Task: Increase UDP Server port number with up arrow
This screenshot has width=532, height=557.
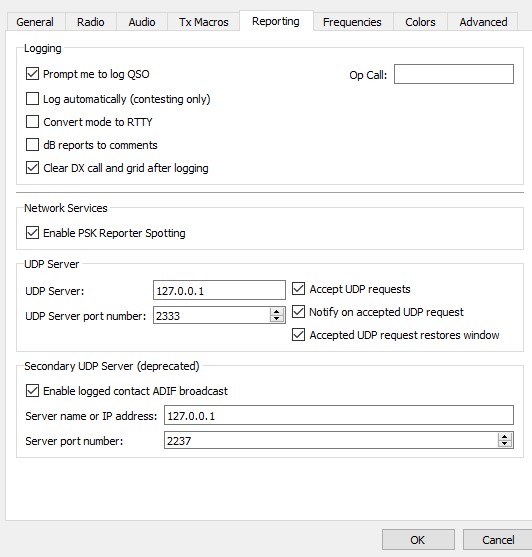Action: point(277,312)
